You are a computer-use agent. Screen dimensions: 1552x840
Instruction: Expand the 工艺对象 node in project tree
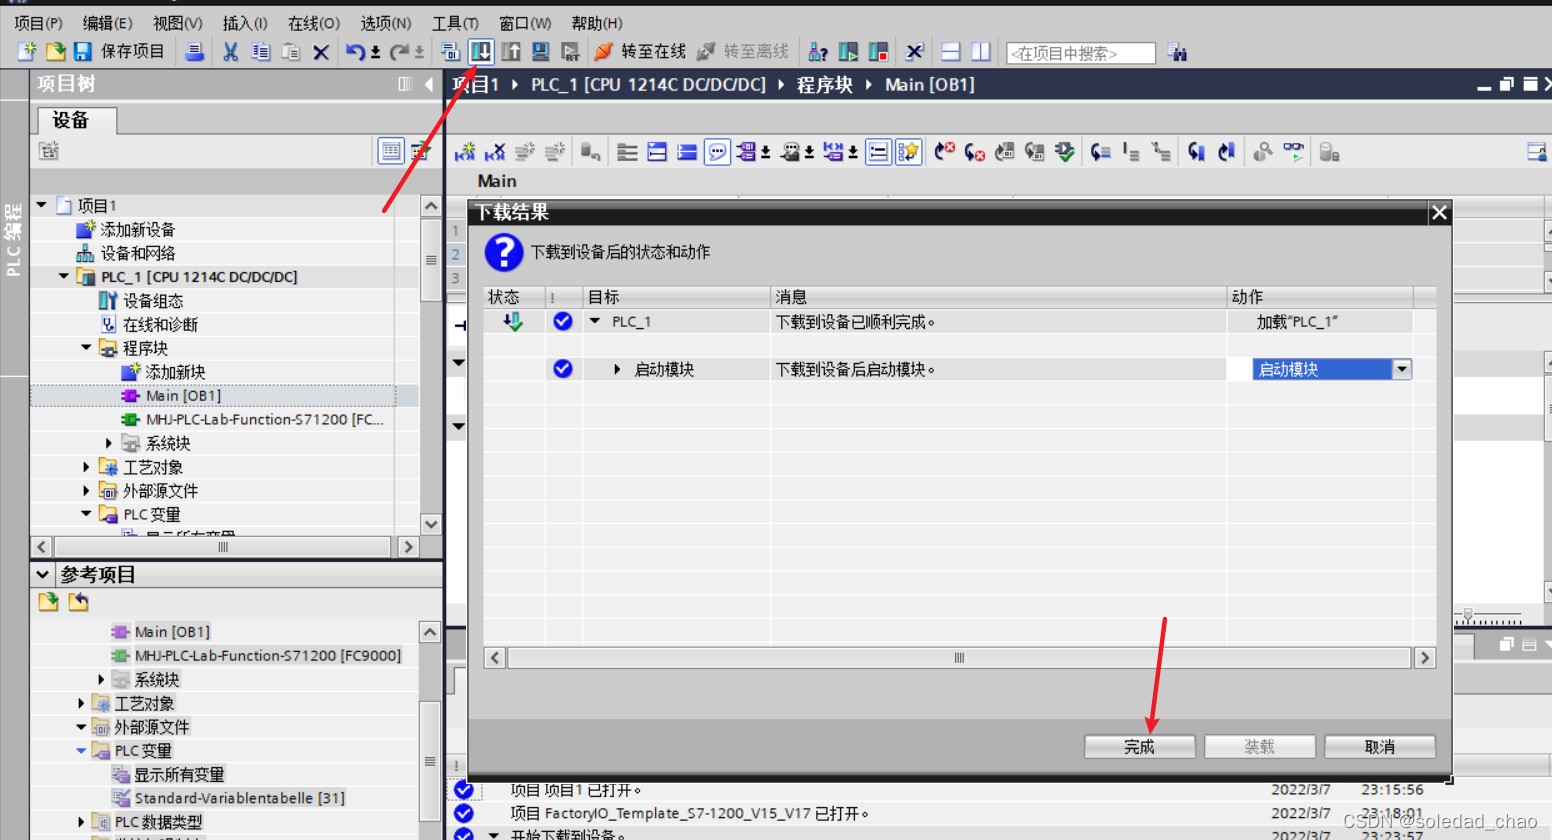click(x=86, y=467)
